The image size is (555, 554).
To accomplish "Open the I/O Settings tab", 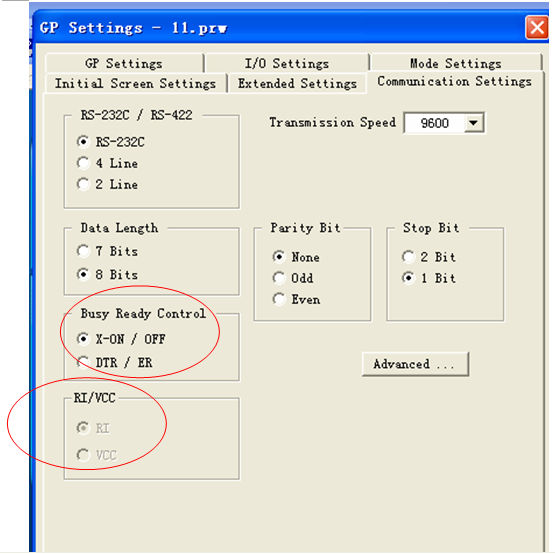I will (x=287, y=63).
